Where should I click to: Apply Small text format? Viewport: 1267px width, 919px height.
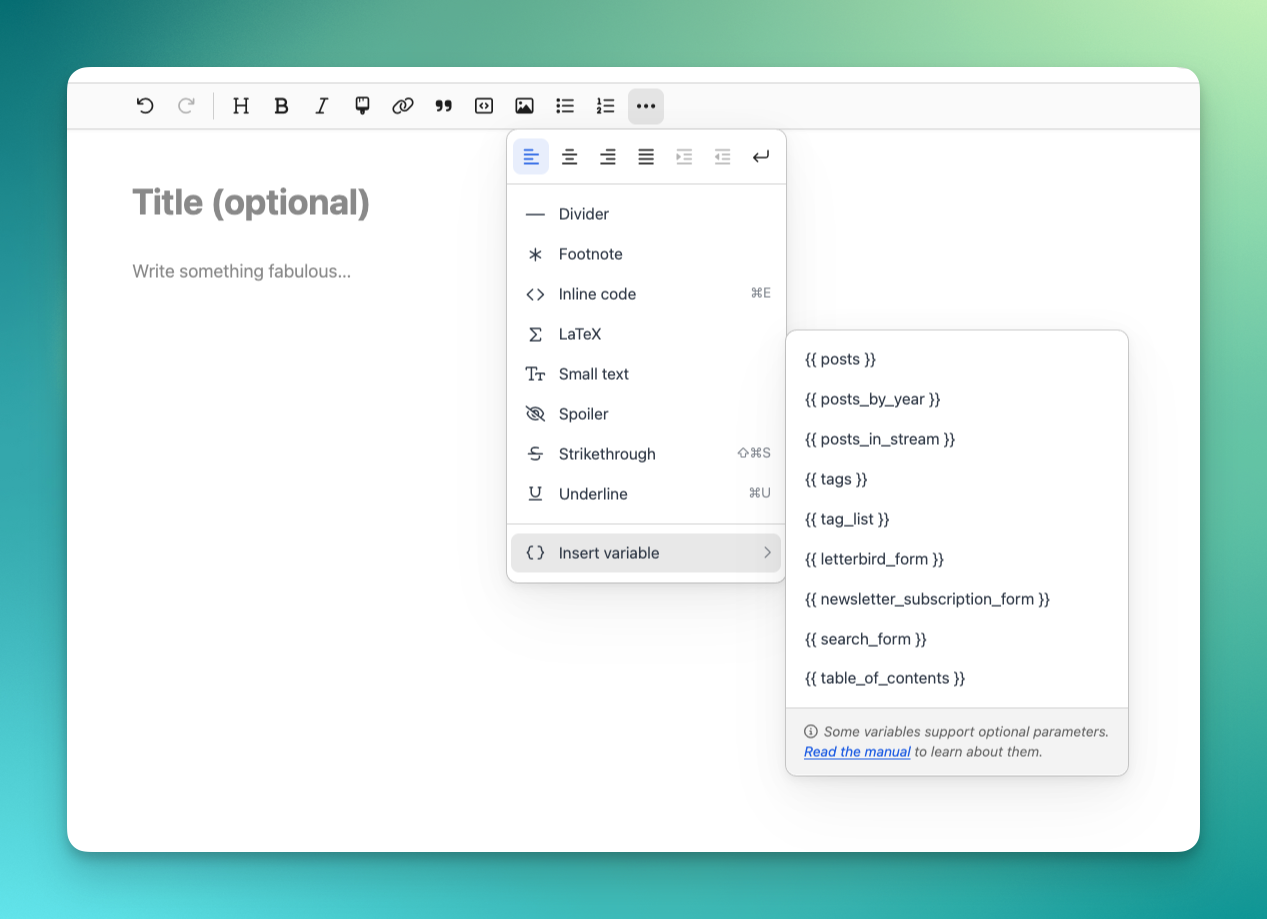pyautogui.click(x=646, y=374)
